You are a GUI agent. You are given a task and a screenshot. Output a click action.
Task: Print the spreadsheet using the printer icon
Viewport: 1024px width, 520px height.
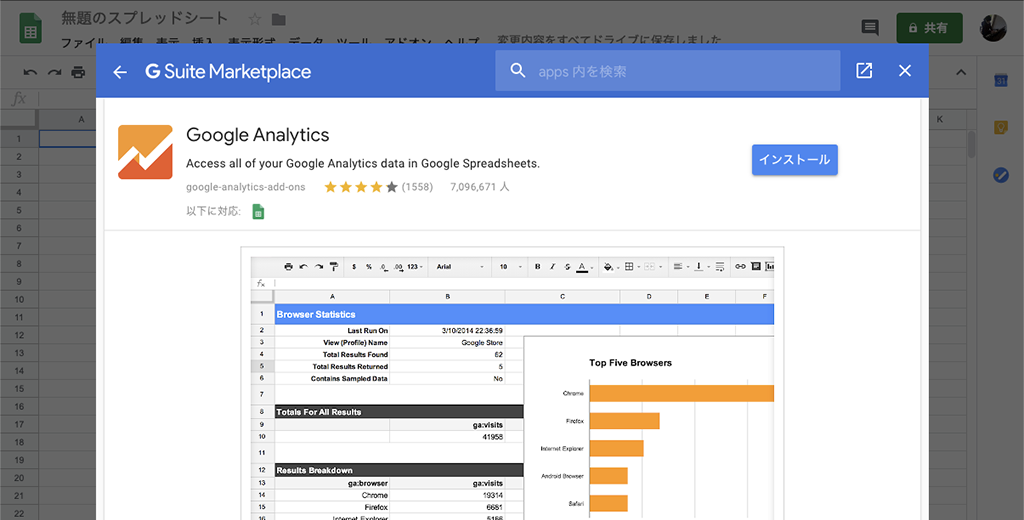[78, 73]
